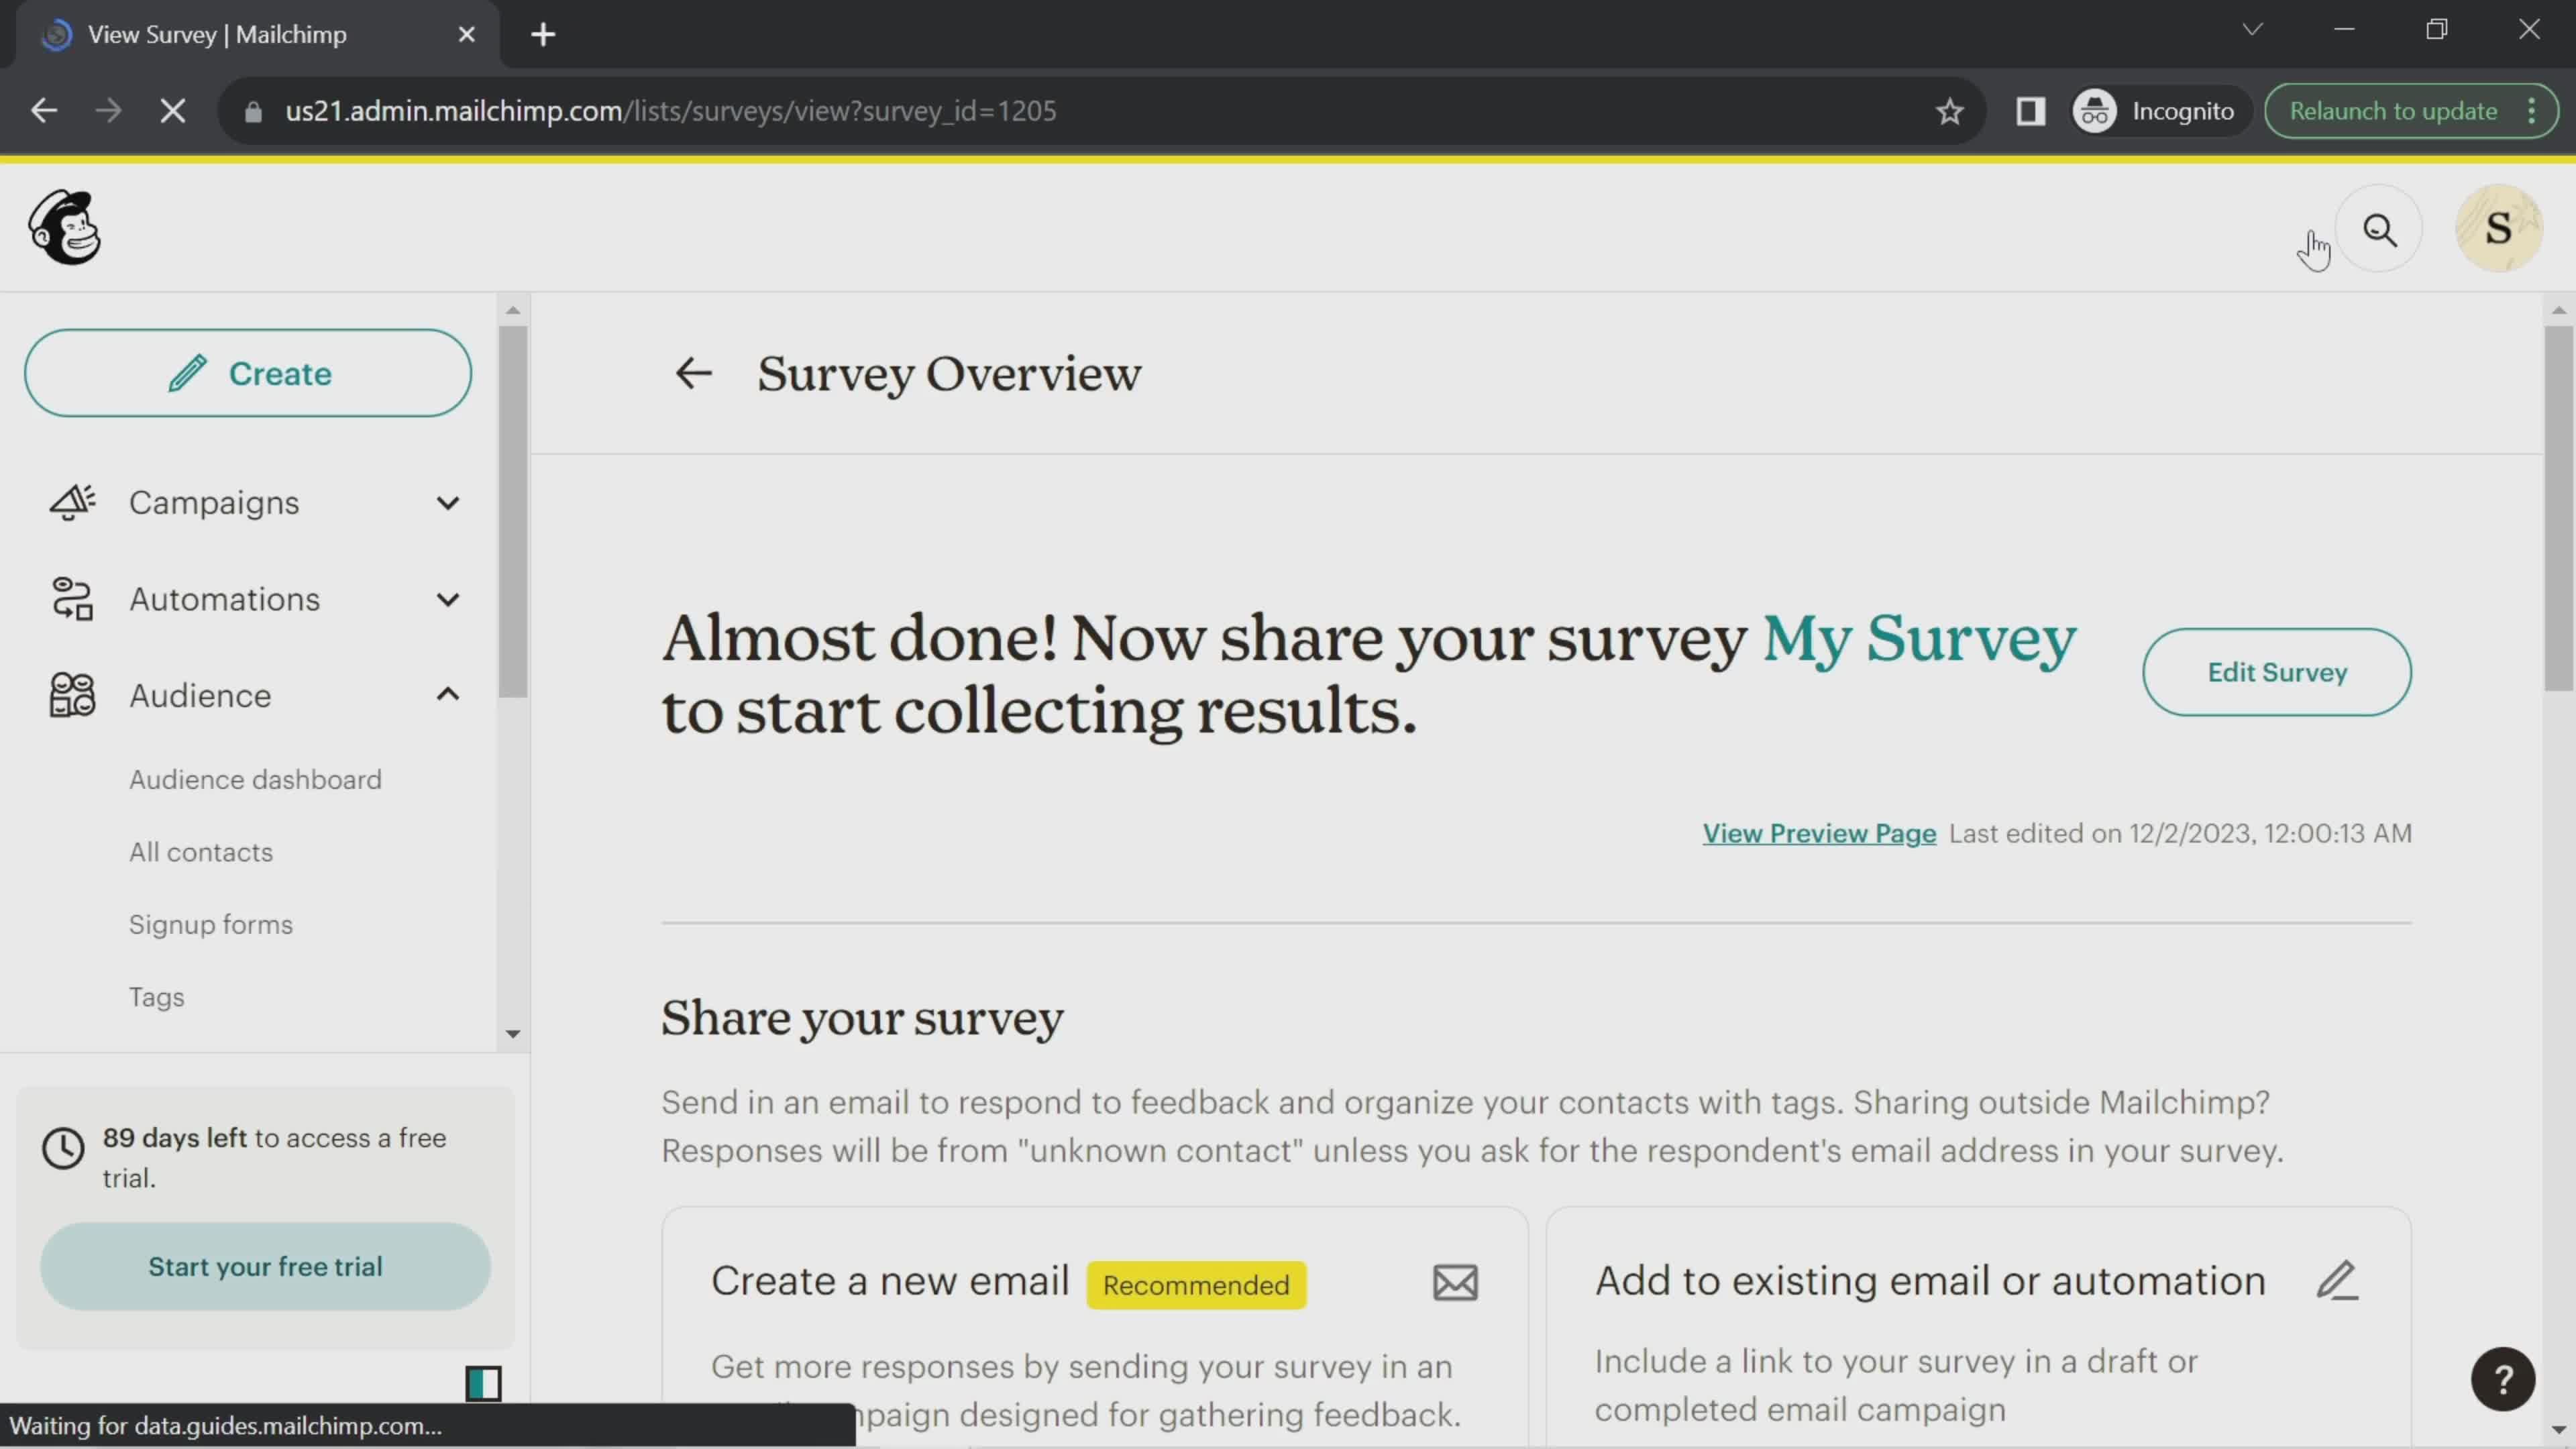
Task: Click the Edit Survey button
Action: coord(2279,672)
